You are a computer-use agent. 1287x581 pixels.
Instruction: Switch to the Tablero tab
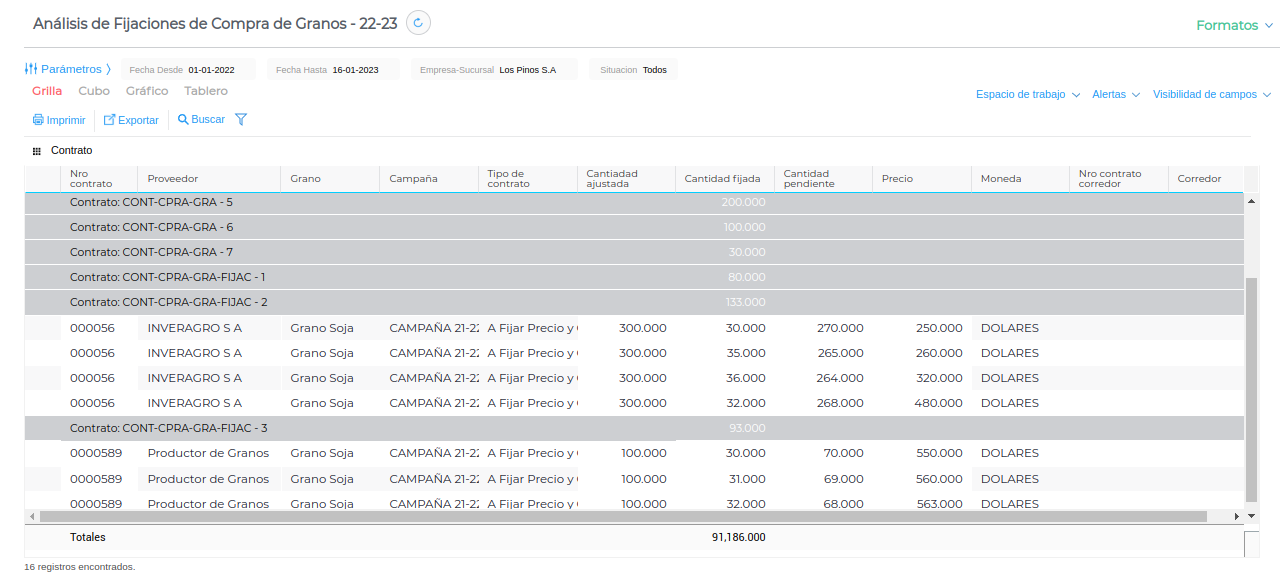[x=206, y=91]
